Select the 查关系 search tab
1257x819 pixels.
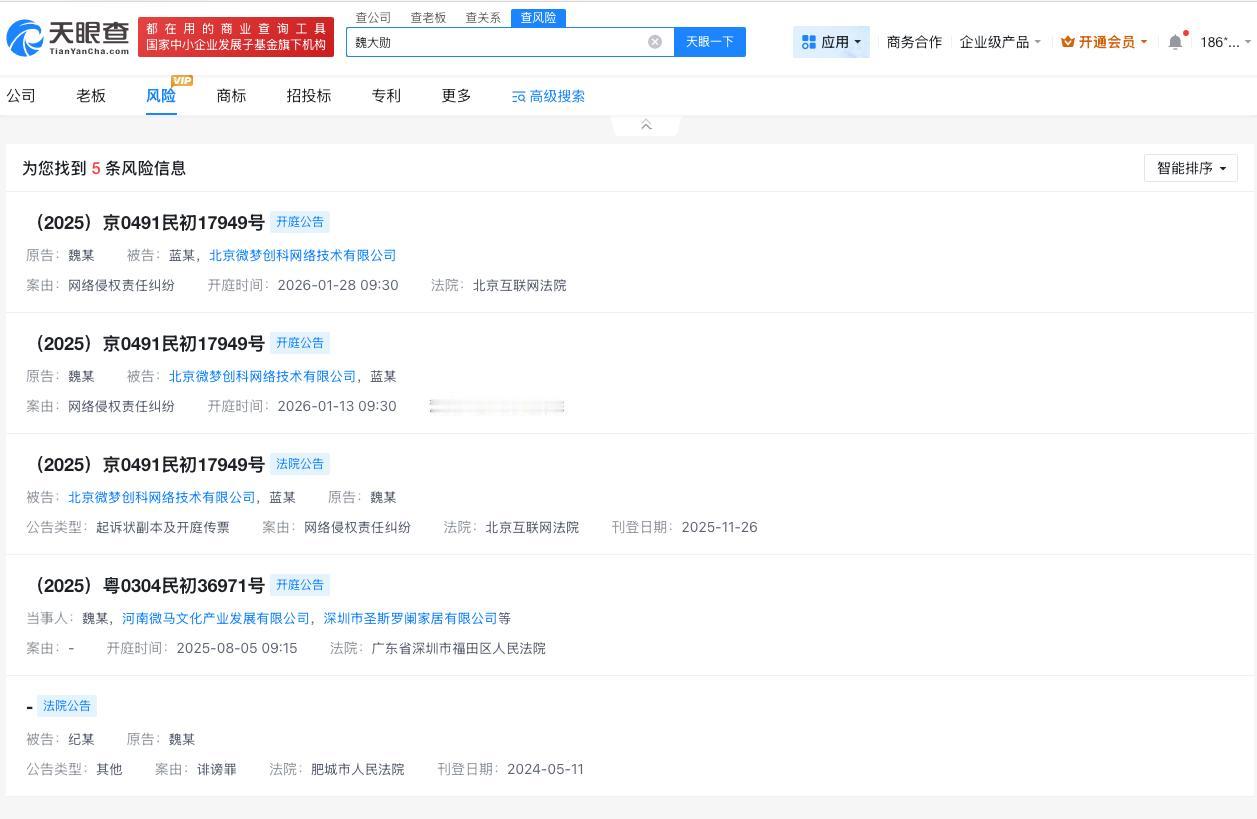(x=483, y=18)
